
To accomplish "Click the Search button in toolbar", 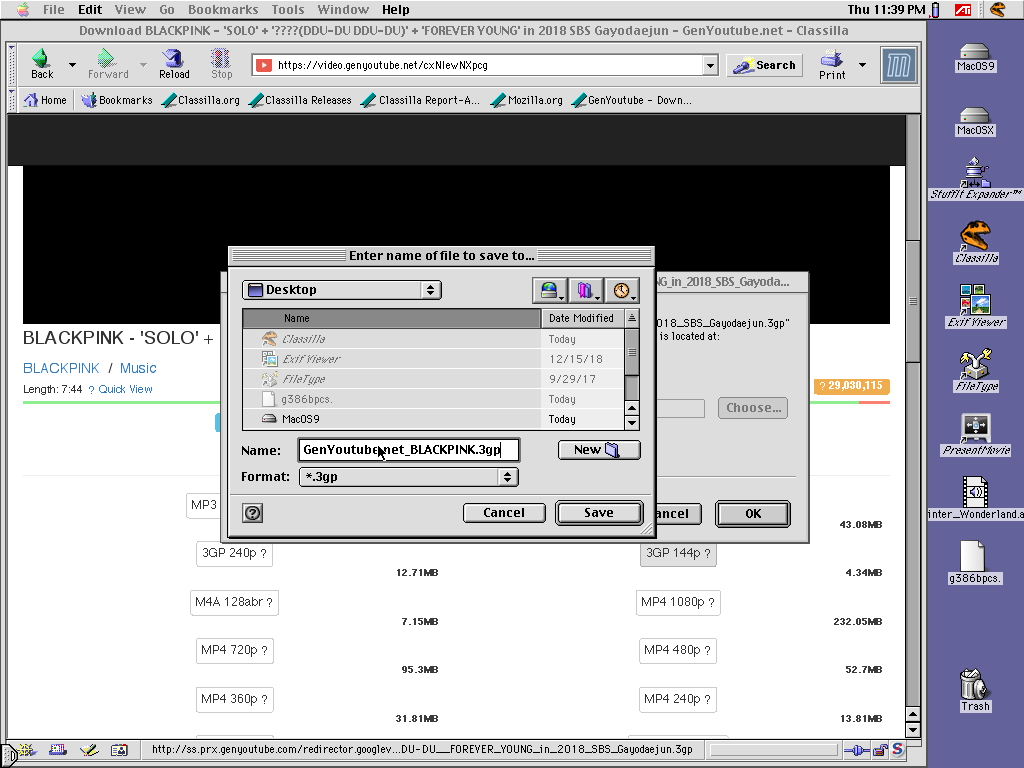I will click(764, 65).
